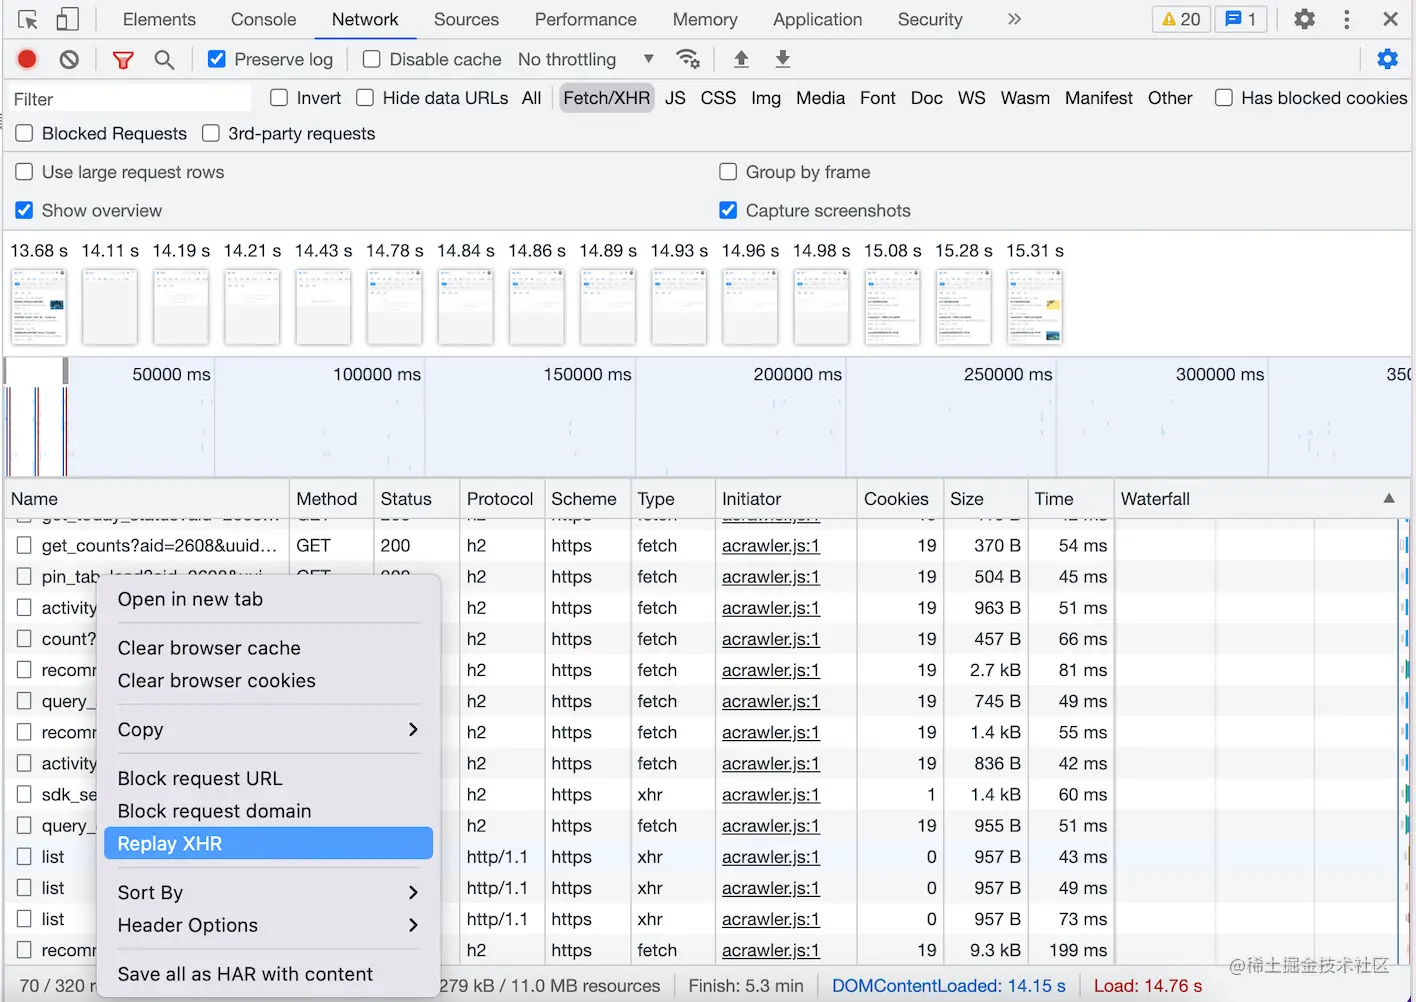1416x1002 pixels.
Task: Choose Replay XHR in context menu
Action: coord(267,844)
